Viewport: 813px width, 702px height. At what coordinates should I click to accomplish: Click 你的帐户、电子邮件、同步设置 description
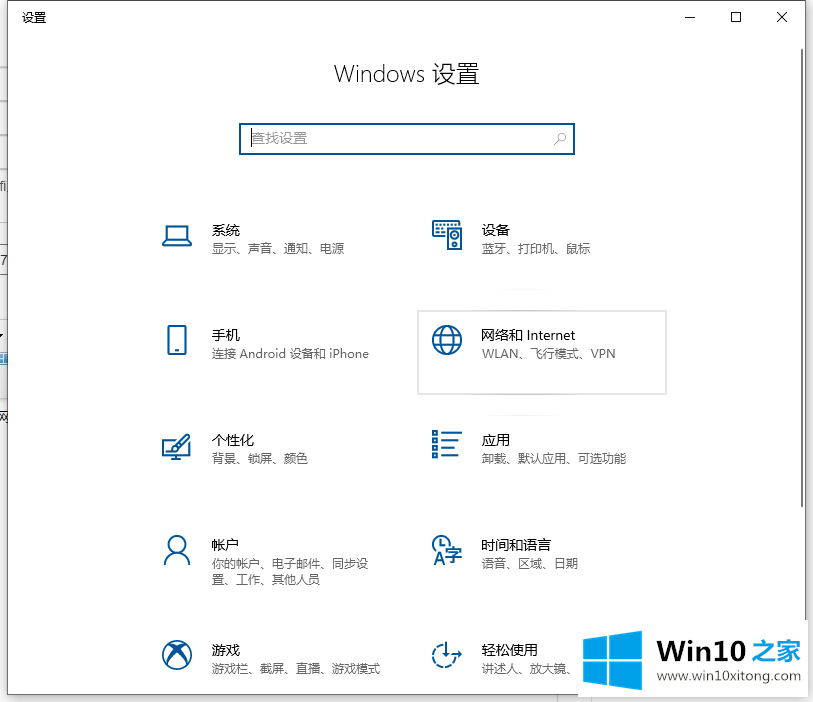coord(290,571)
